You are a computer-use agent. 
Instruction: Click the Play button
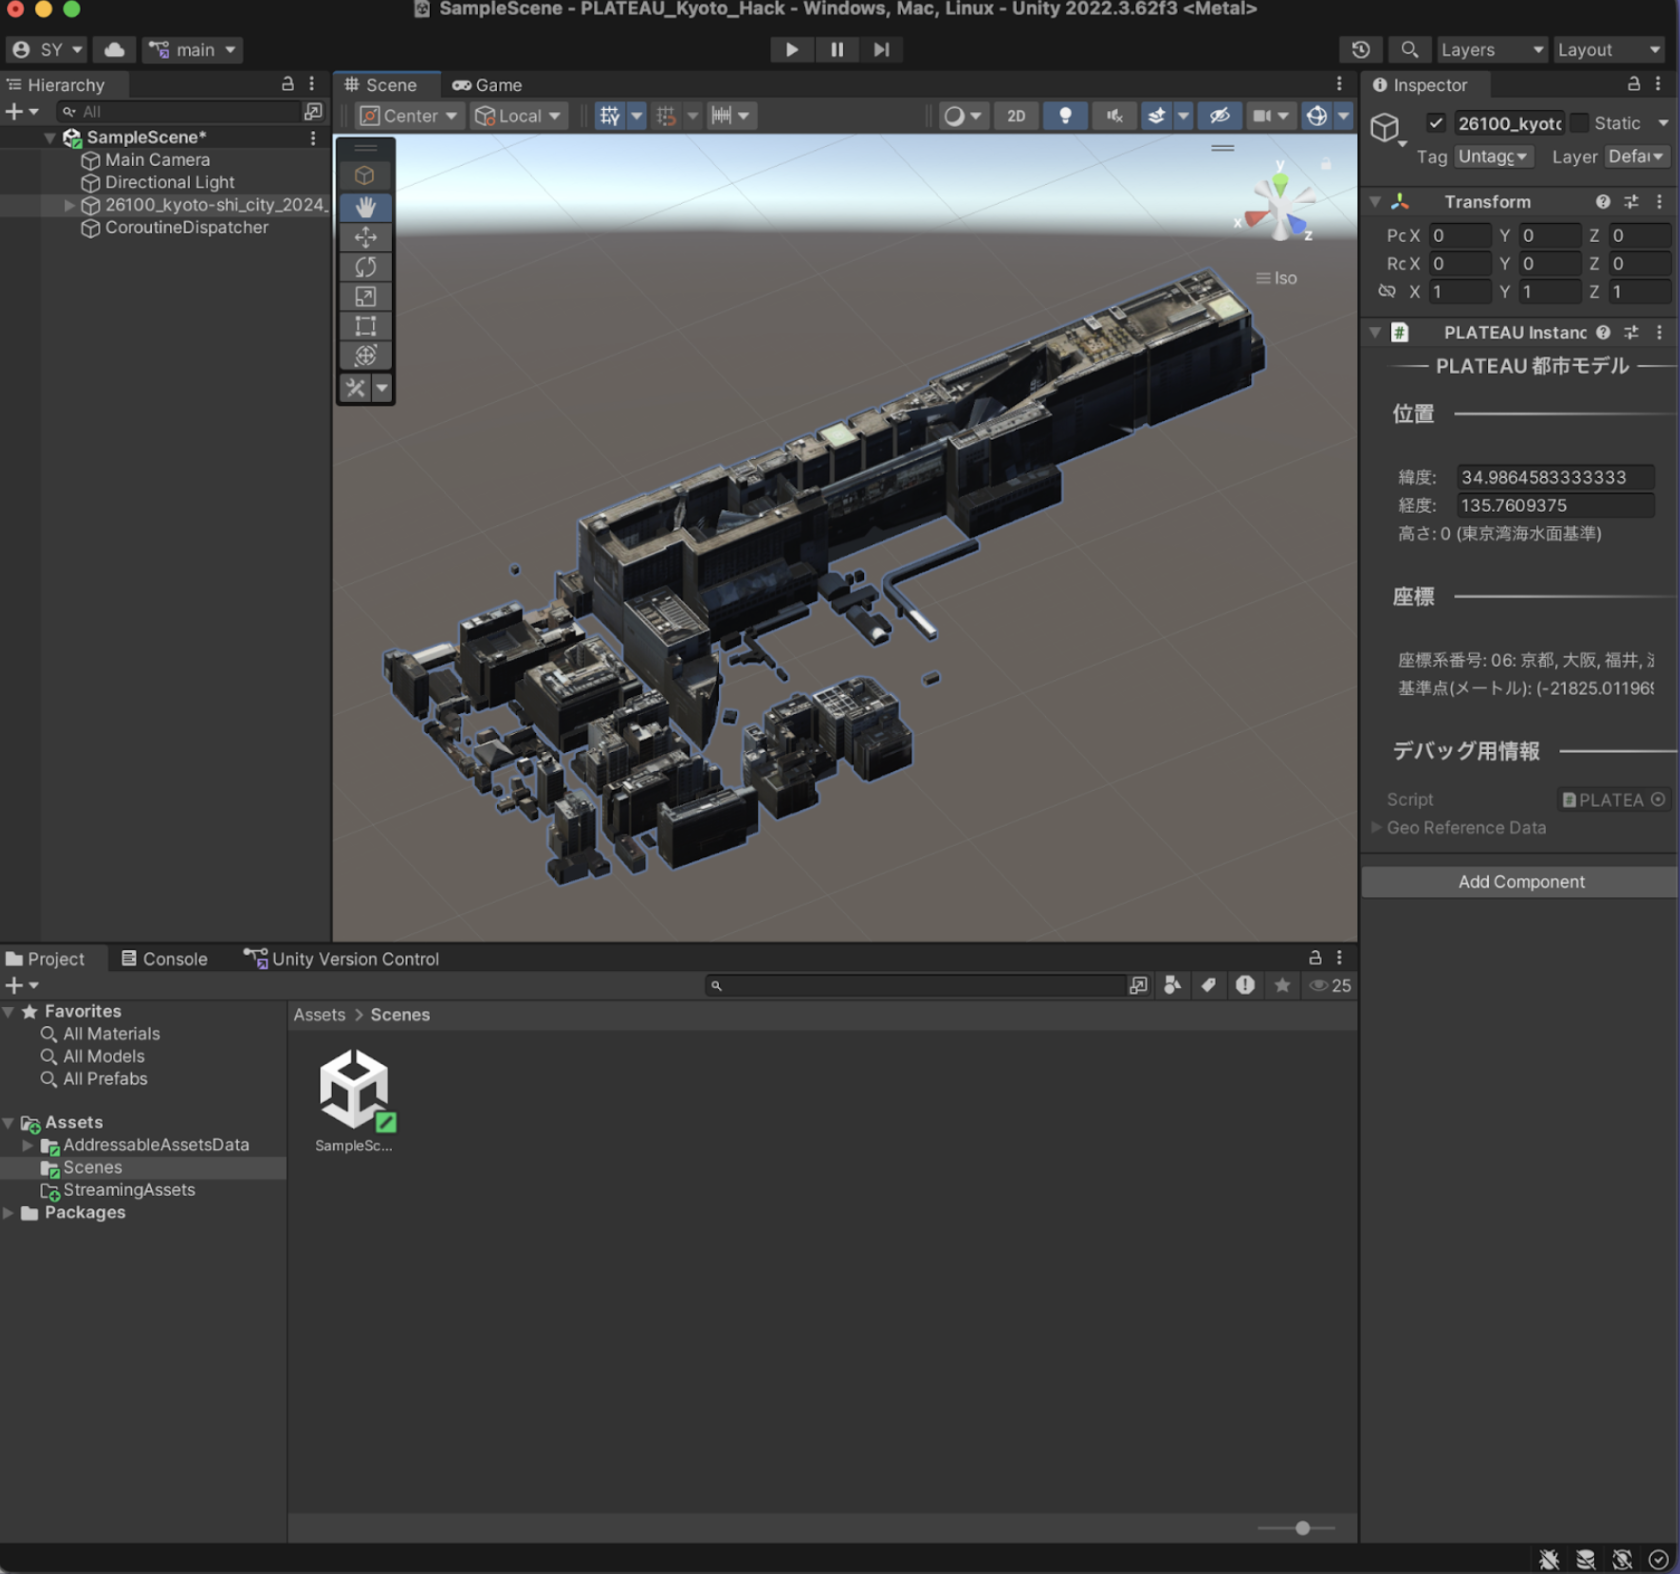[791, 49]
